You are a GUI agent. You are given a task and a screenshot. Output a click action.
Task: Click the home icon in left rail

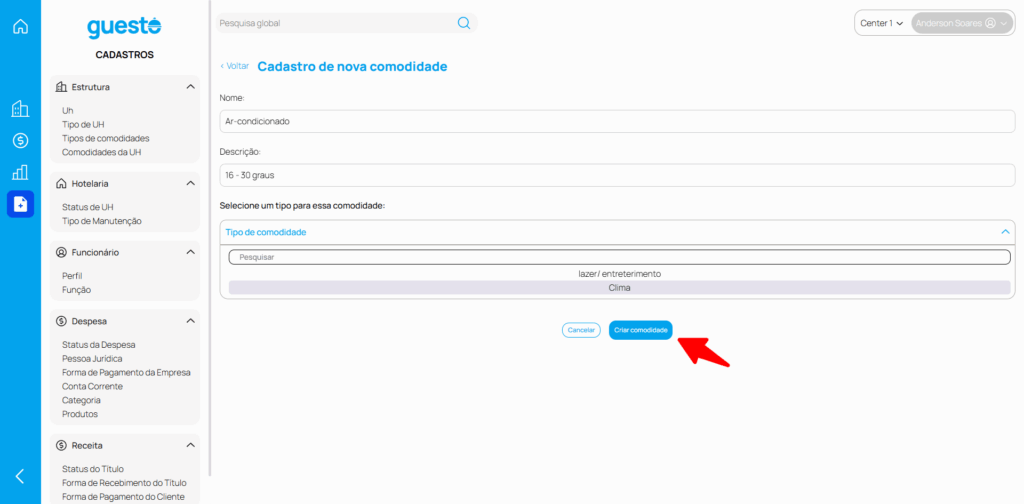pyautogui.click(x=20, y=26)
